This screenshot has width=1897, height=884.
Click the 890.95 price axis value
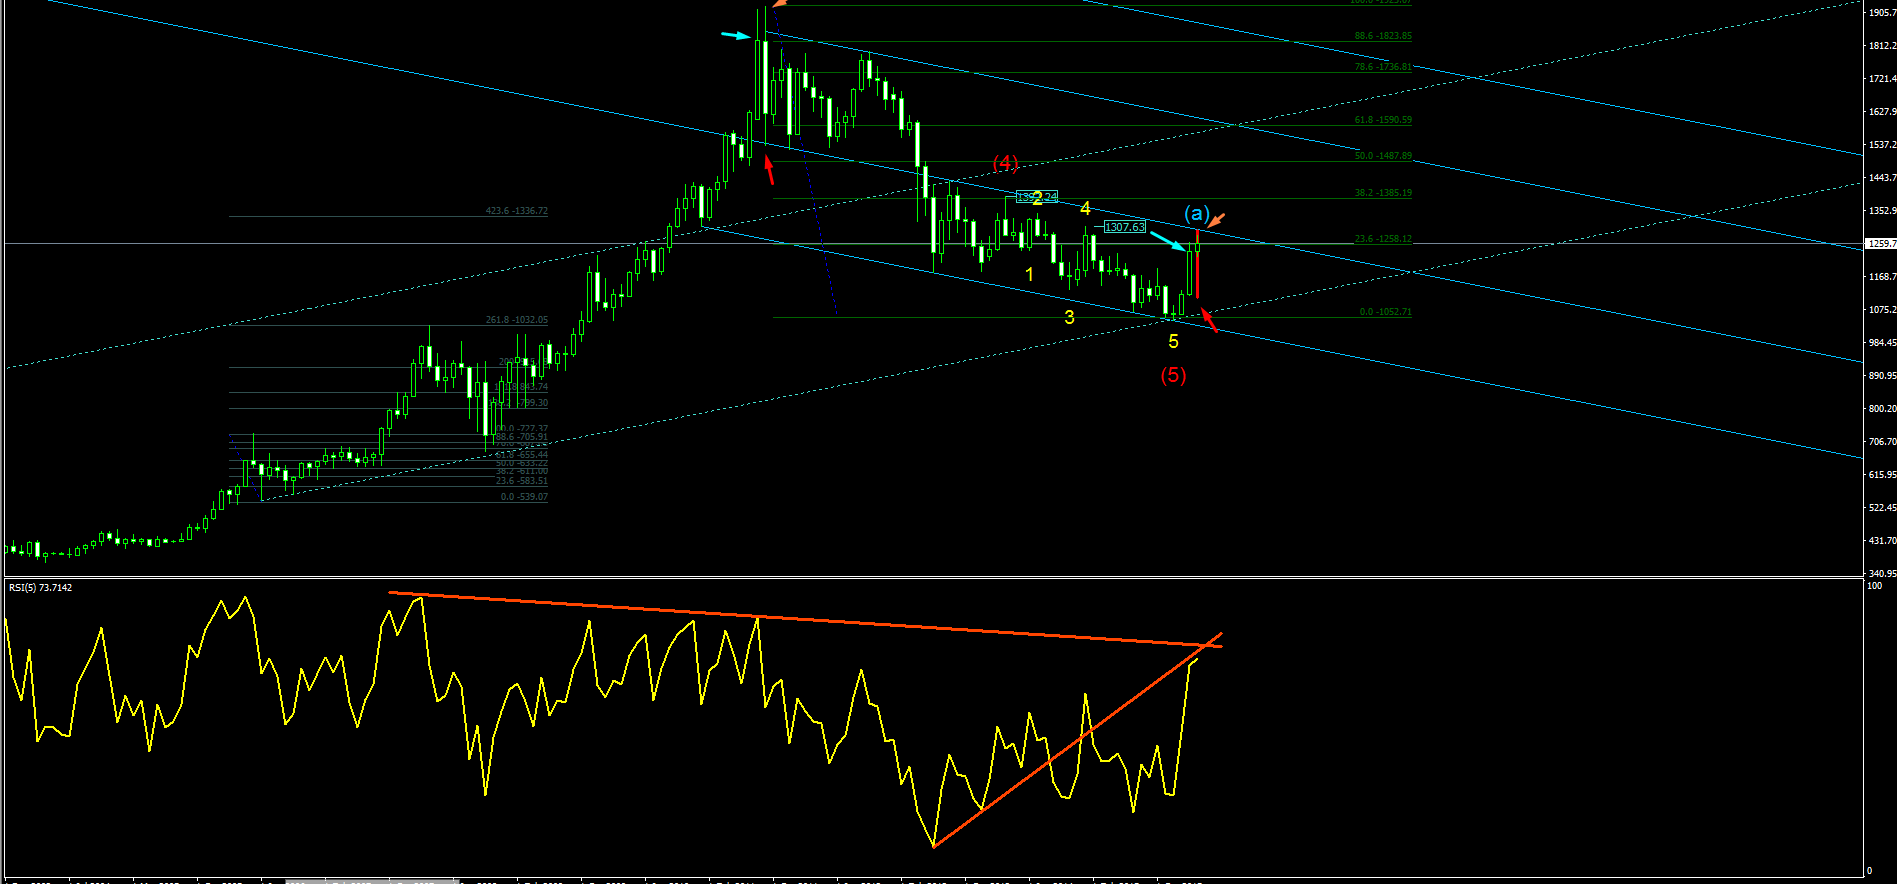coord(1881,376)
